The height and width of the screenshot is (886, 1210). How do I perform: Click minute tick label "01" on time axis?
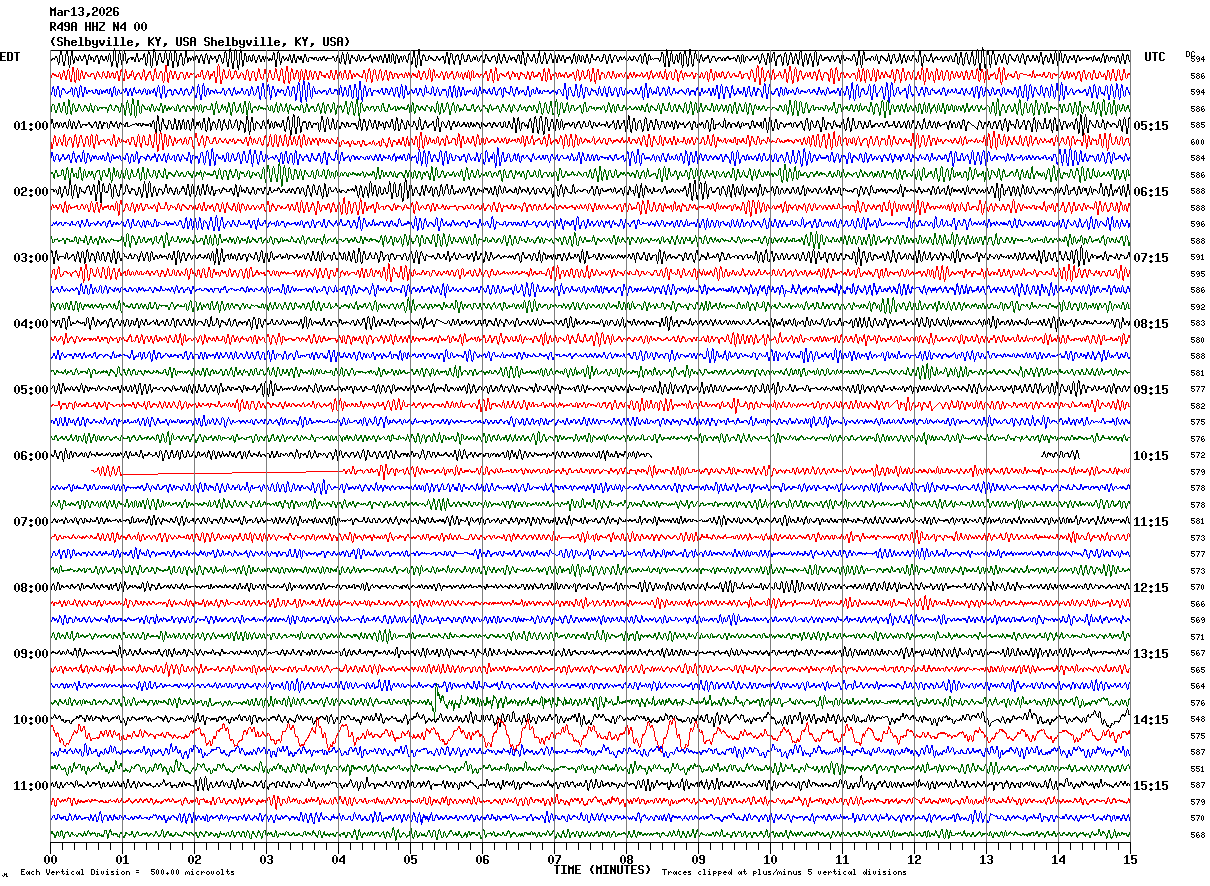[122, 859]
